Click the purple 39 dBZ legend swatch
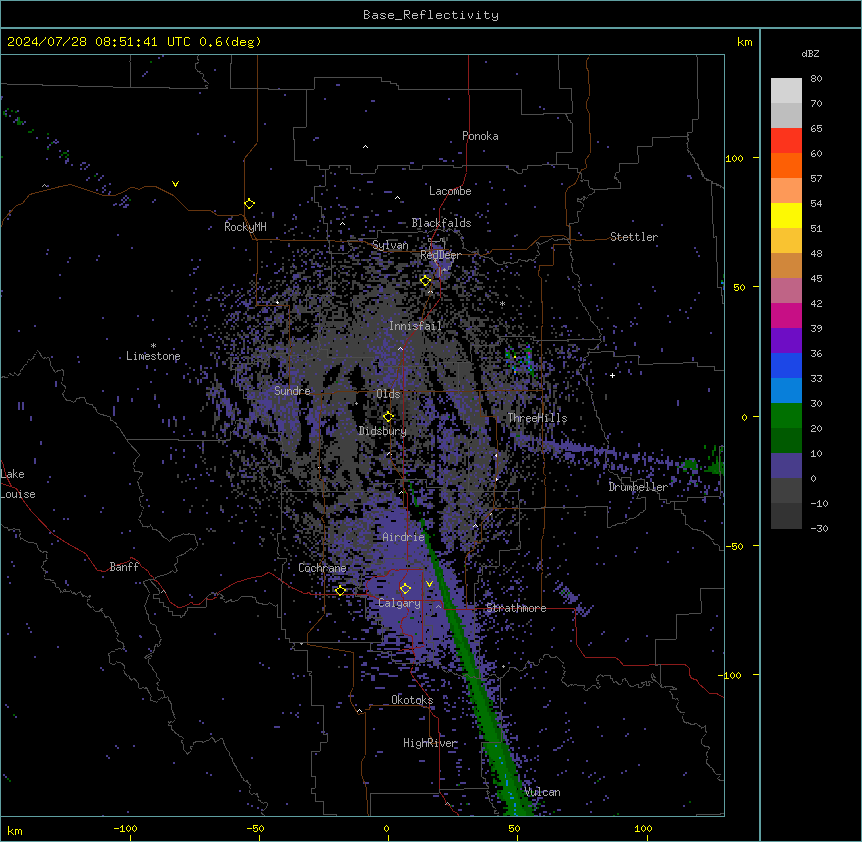Image resolution: width=862 pixels, height=842 pixels. (786, 340)
